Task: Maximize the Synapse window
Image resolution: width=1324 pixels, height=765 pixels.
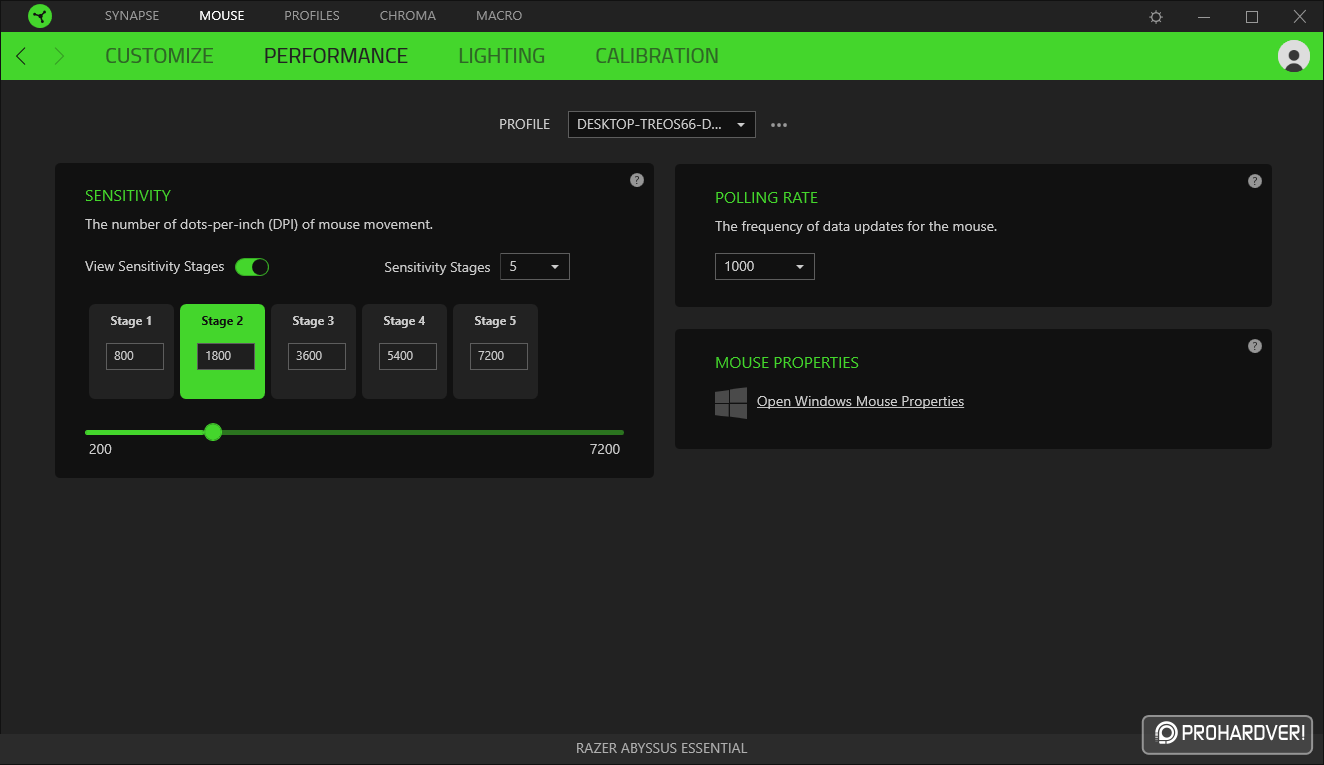Action: [x=1252, y=17]
